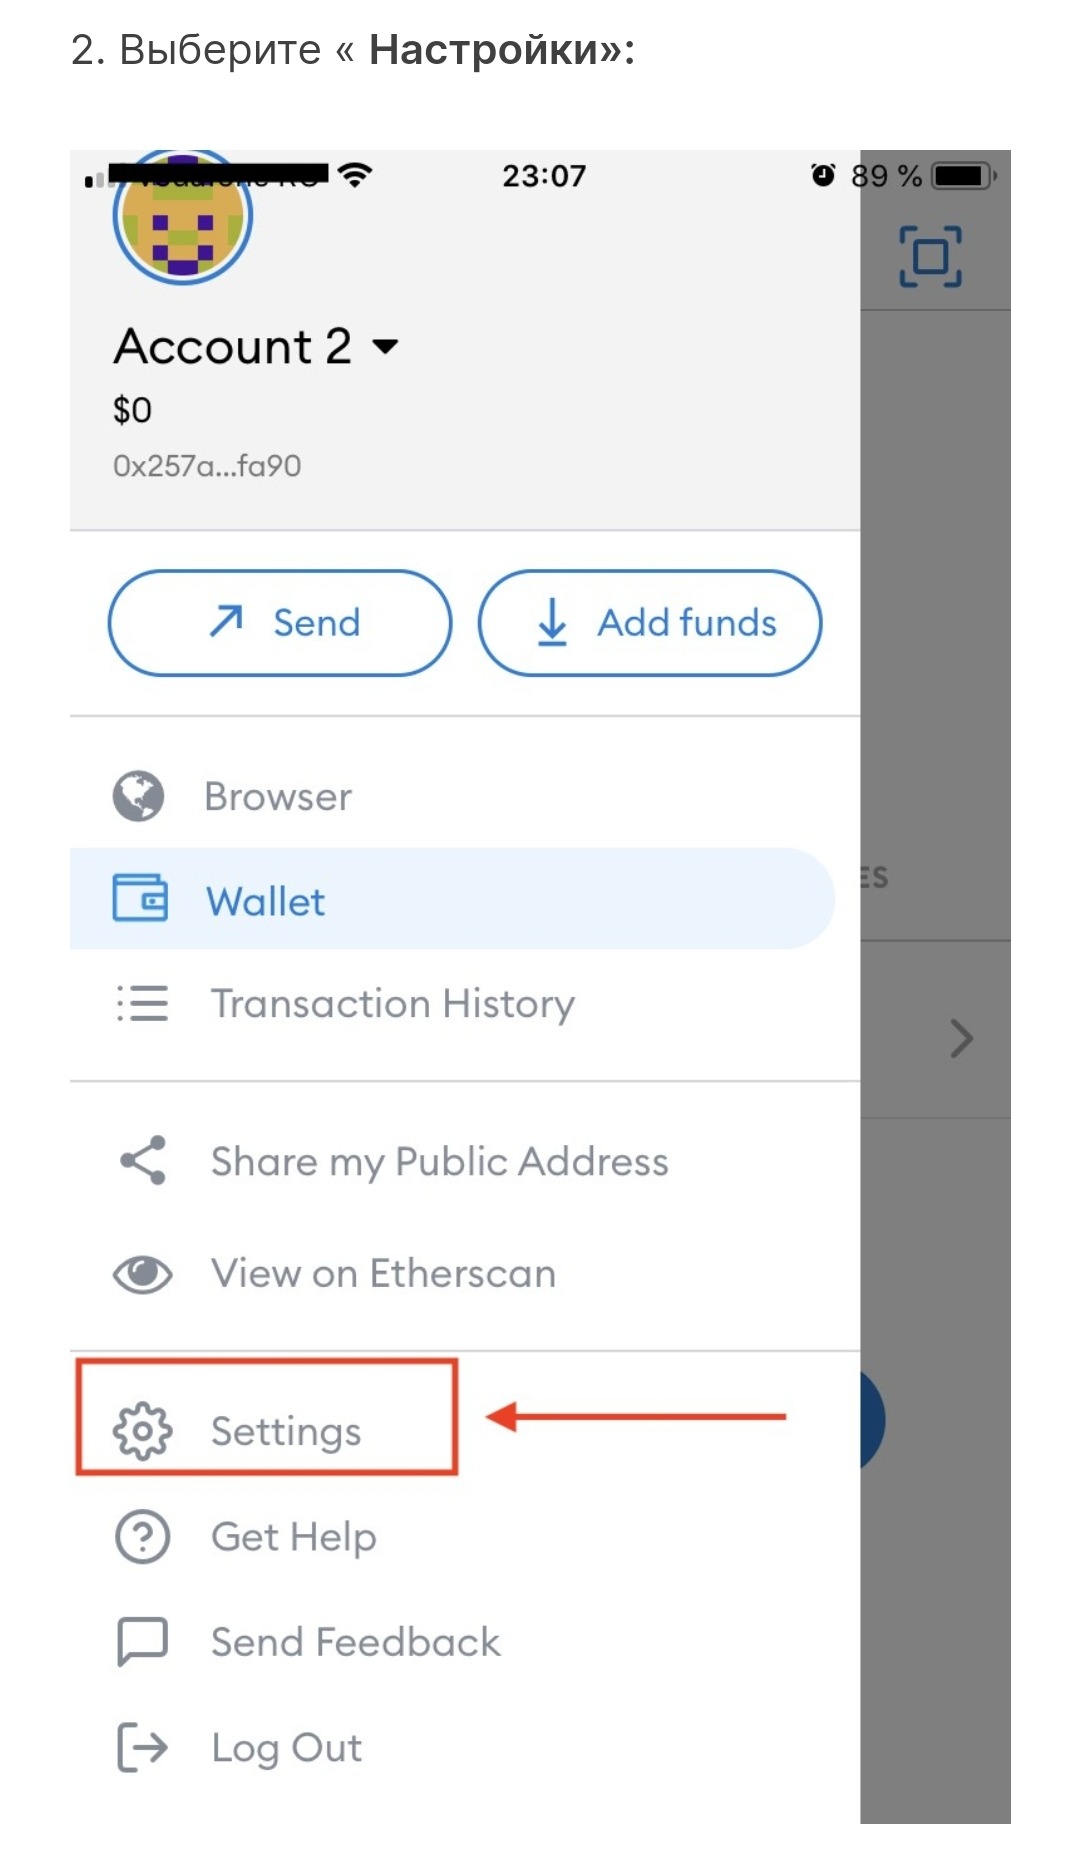Image resolution: width=1079 pixels, height=1854 pixels.
Task: Tap the account avatar identicon
Action: [x=182, y=218]
